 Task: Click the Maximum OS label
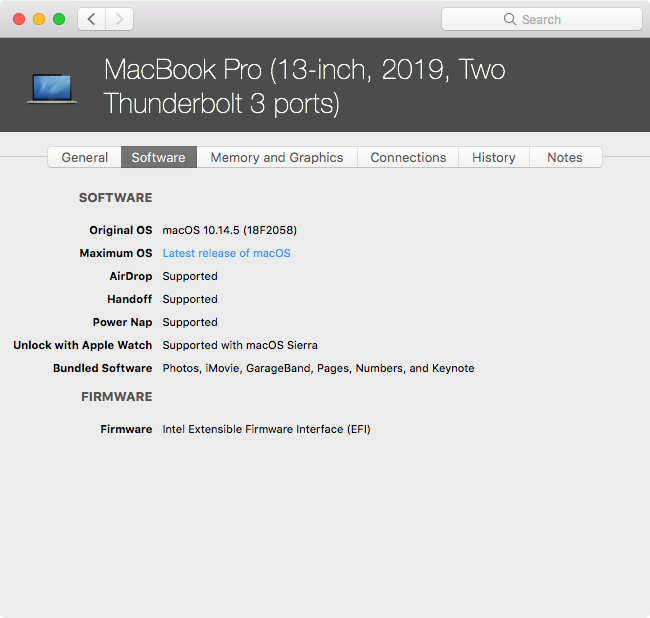point(116,253)
